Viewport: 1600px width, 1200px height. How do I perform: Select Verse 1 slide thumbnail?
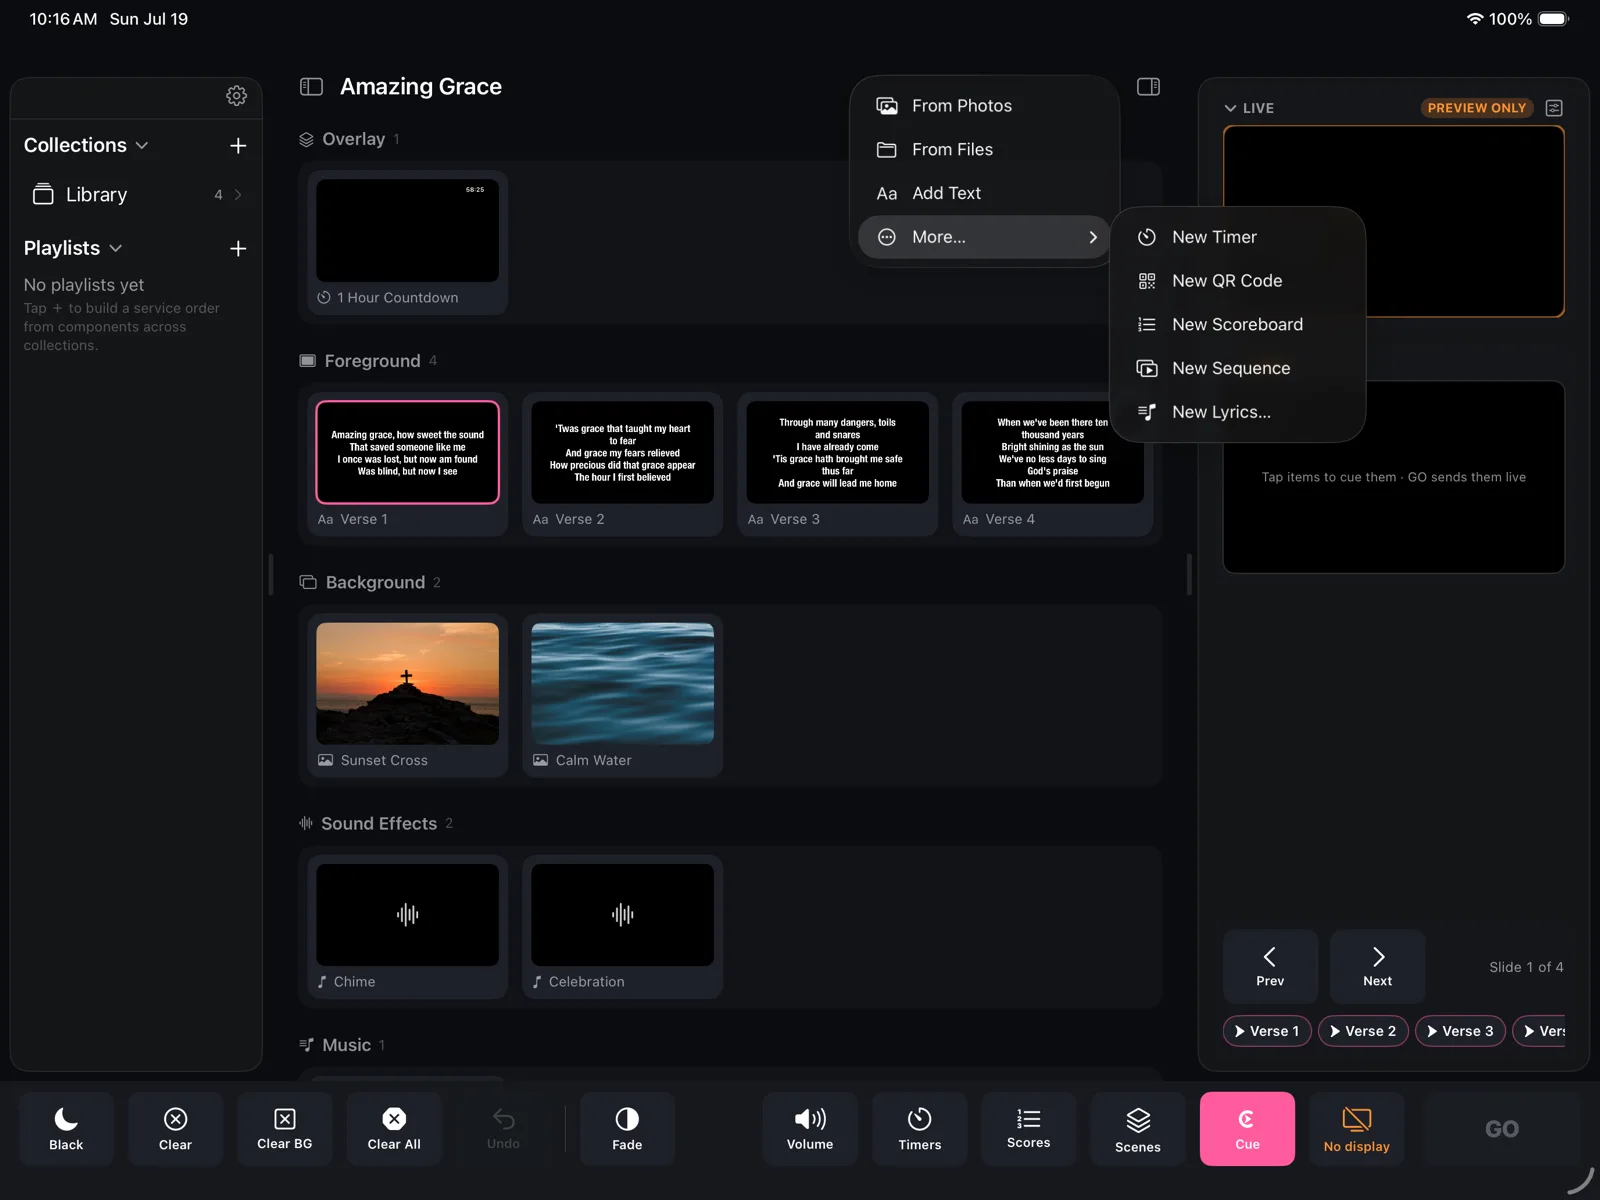(x=407, y=465)
